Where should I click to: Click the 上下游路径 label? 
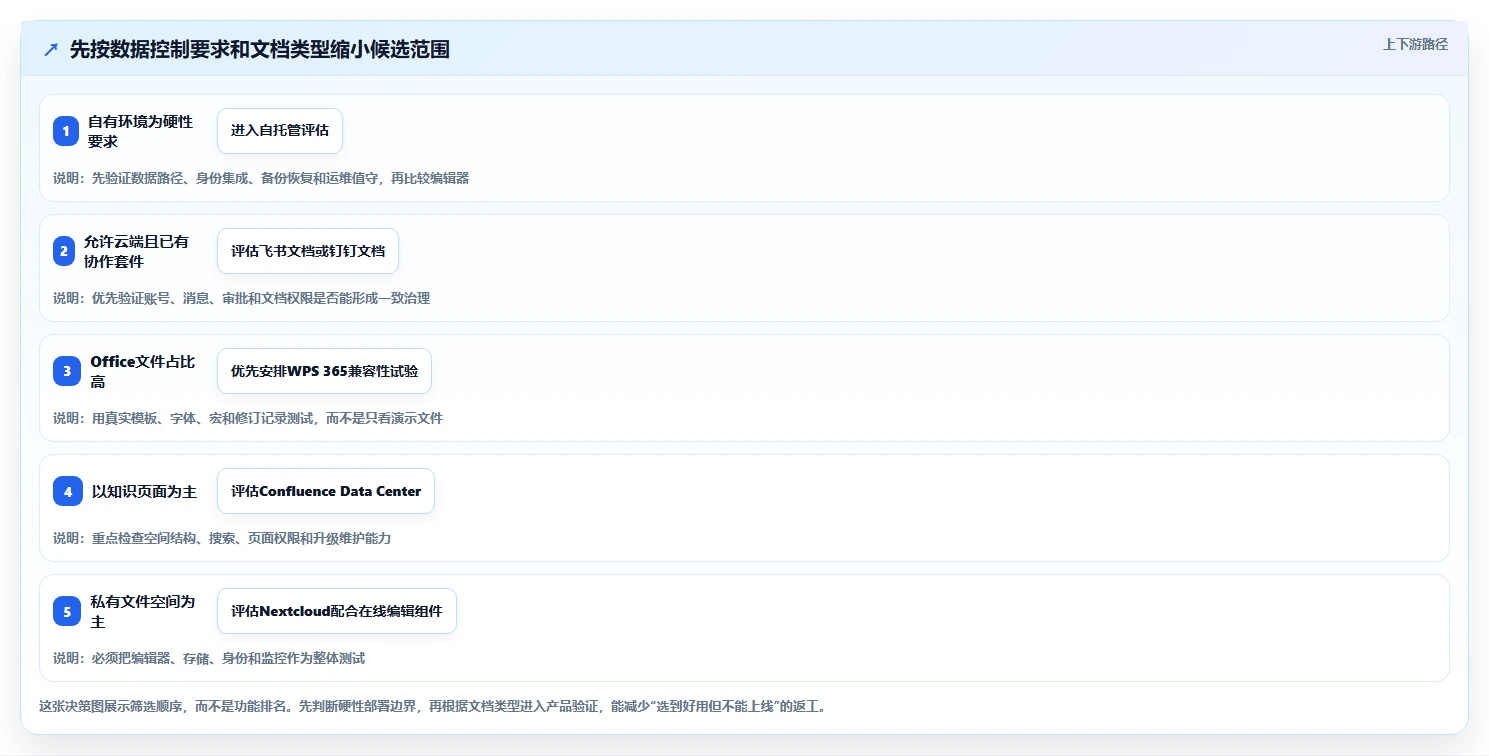coord(1415,44)
